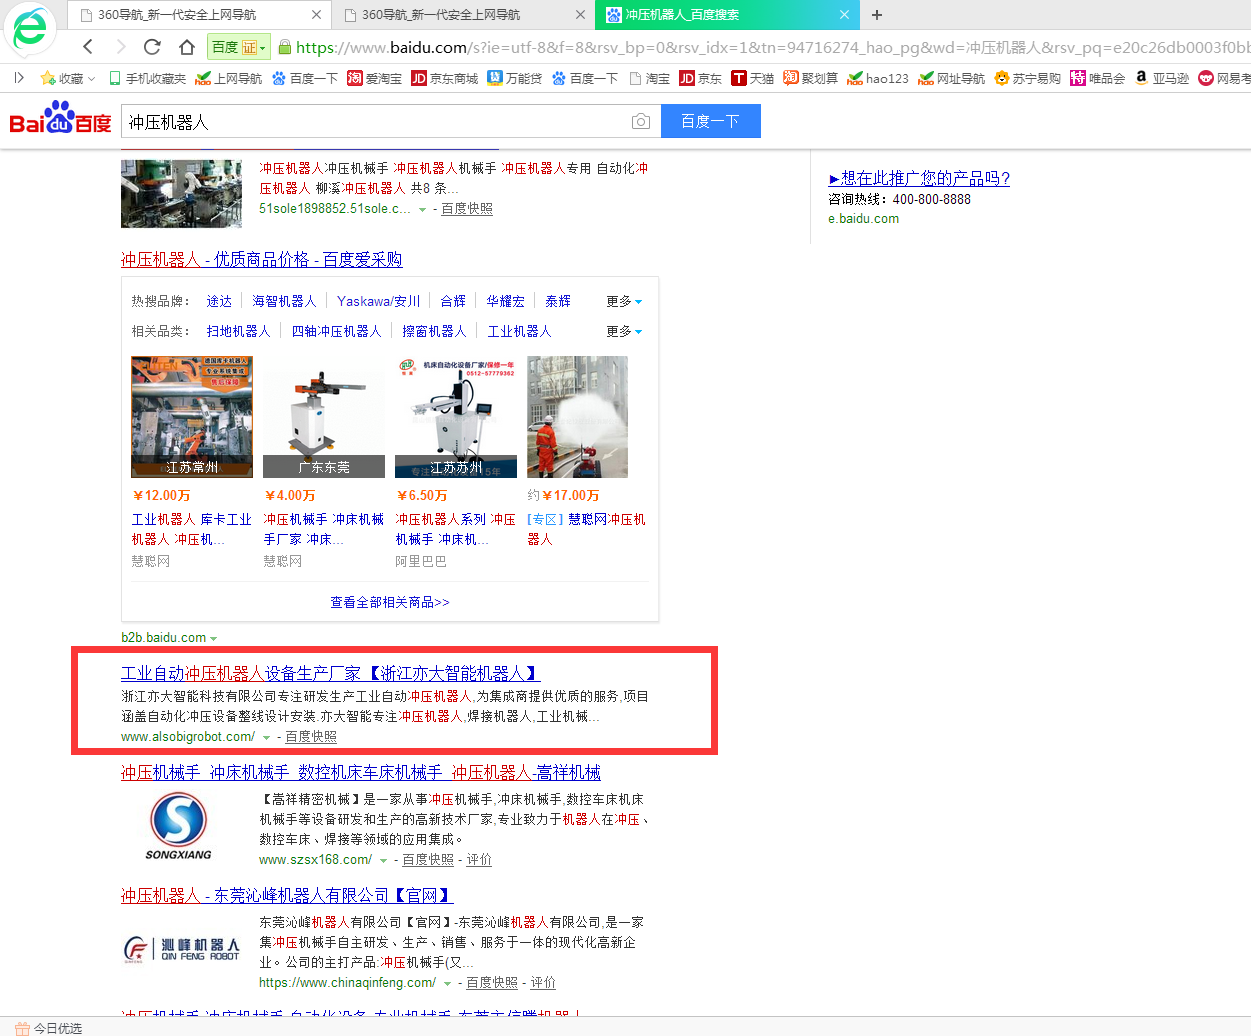Open camera image search icon
Image resolution: width=1251 pixels, height=1036 pixels.
coord(641,121)
